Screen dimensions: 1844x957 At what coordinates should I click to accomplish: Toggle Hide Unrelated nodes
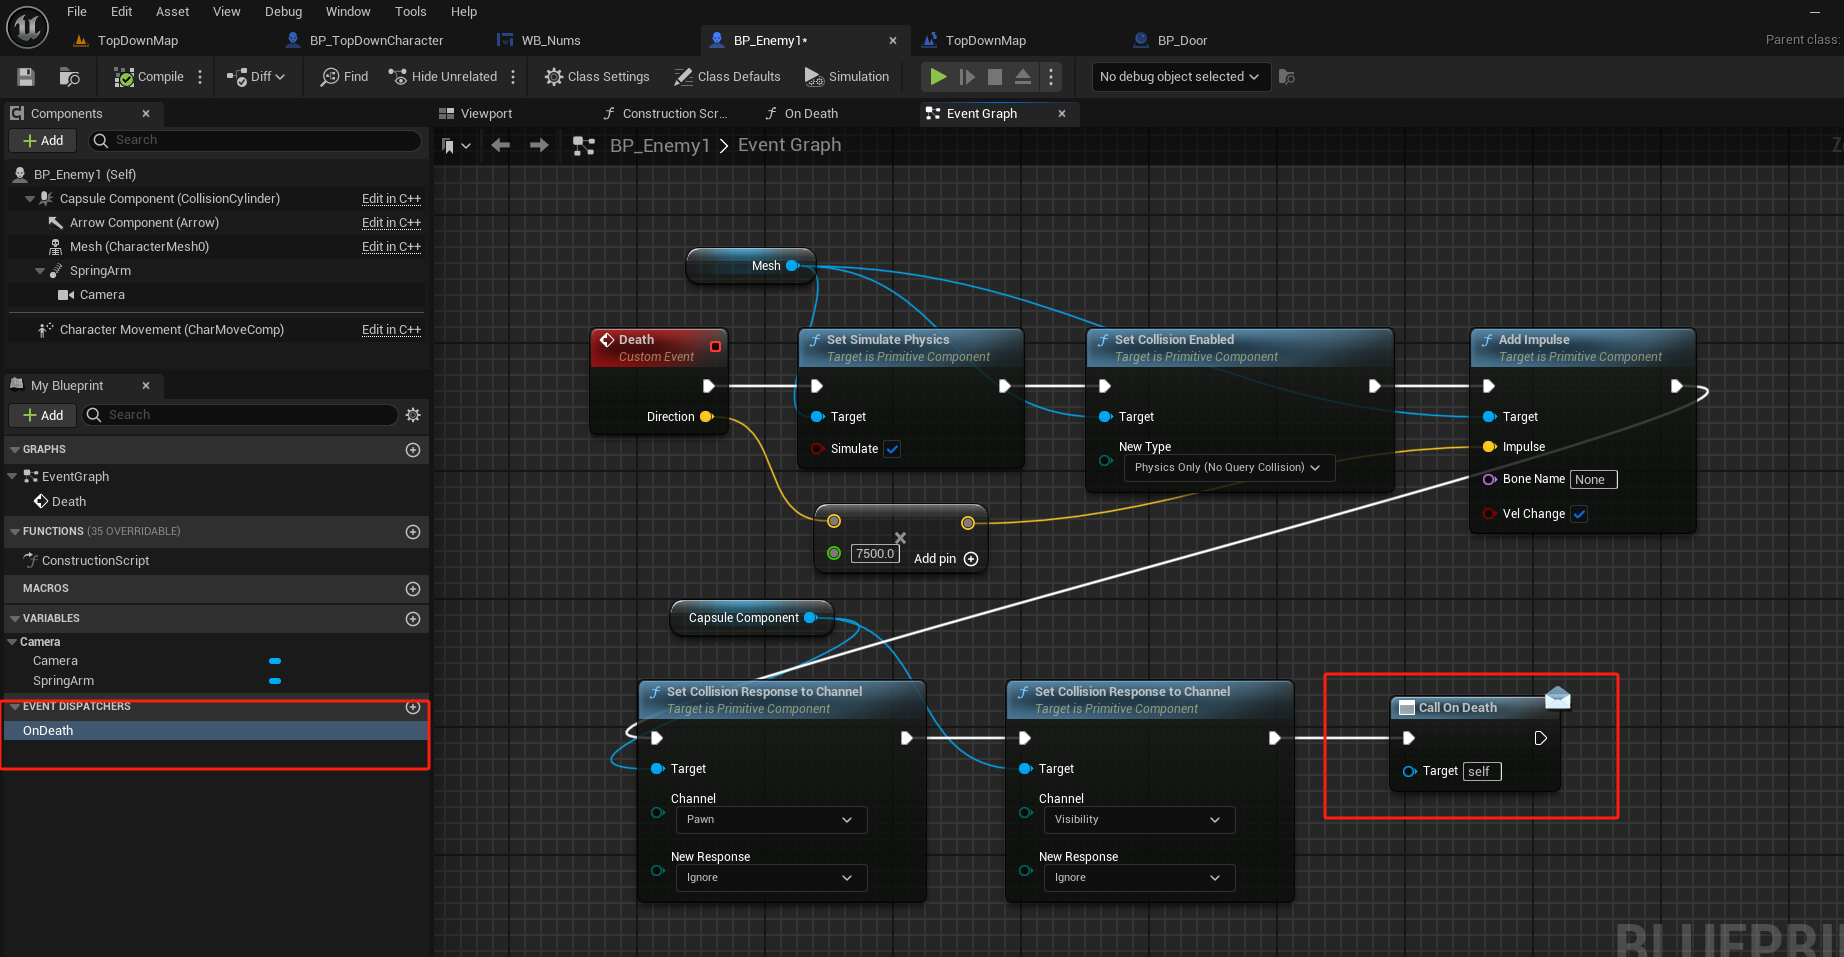442,77
